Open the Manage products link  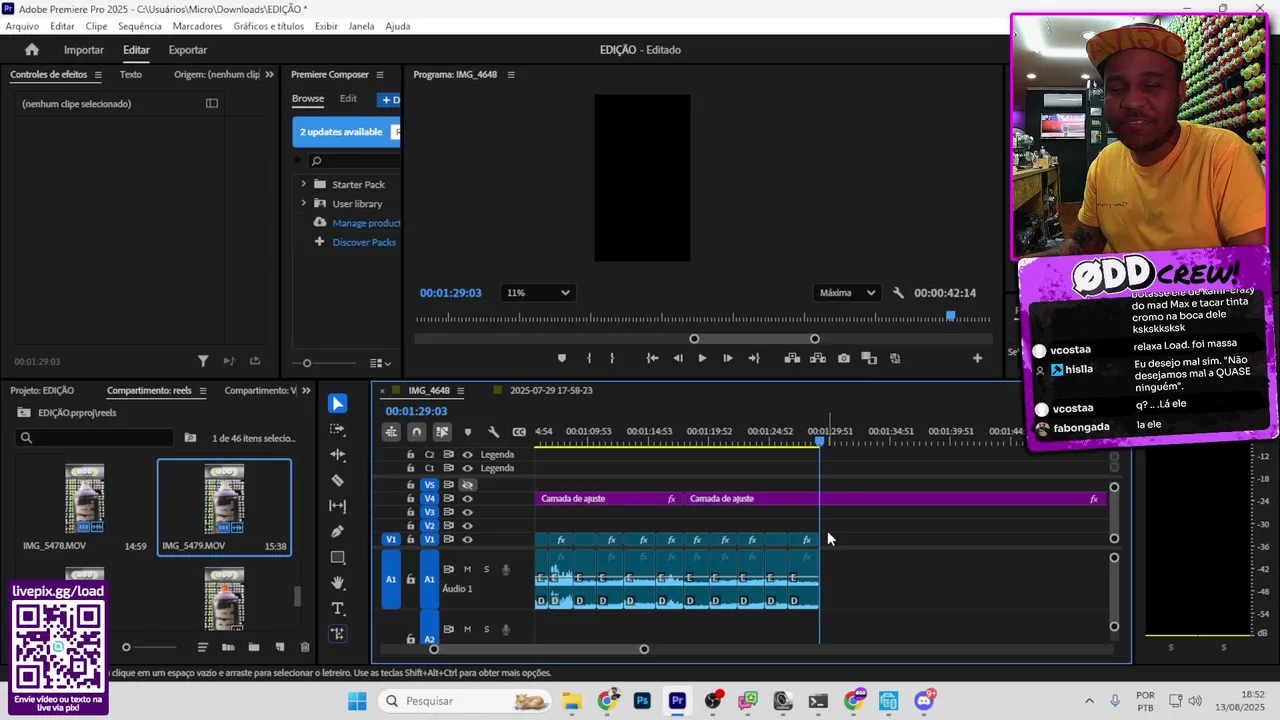[366, 223]
